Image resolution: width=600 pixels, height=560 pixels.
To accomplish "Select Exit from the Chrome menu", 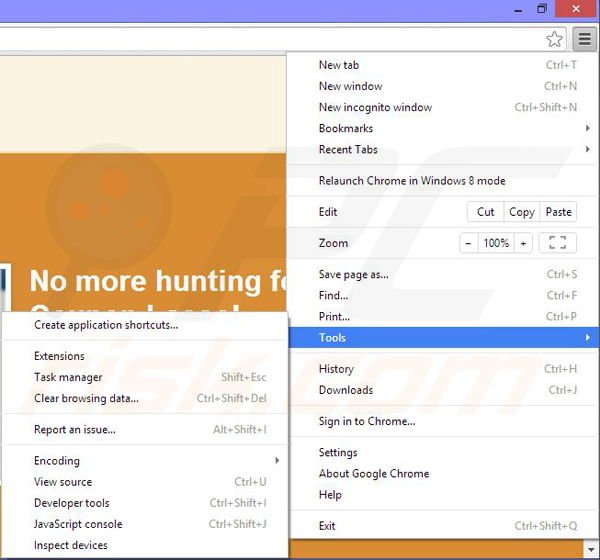I will (442, 526).
